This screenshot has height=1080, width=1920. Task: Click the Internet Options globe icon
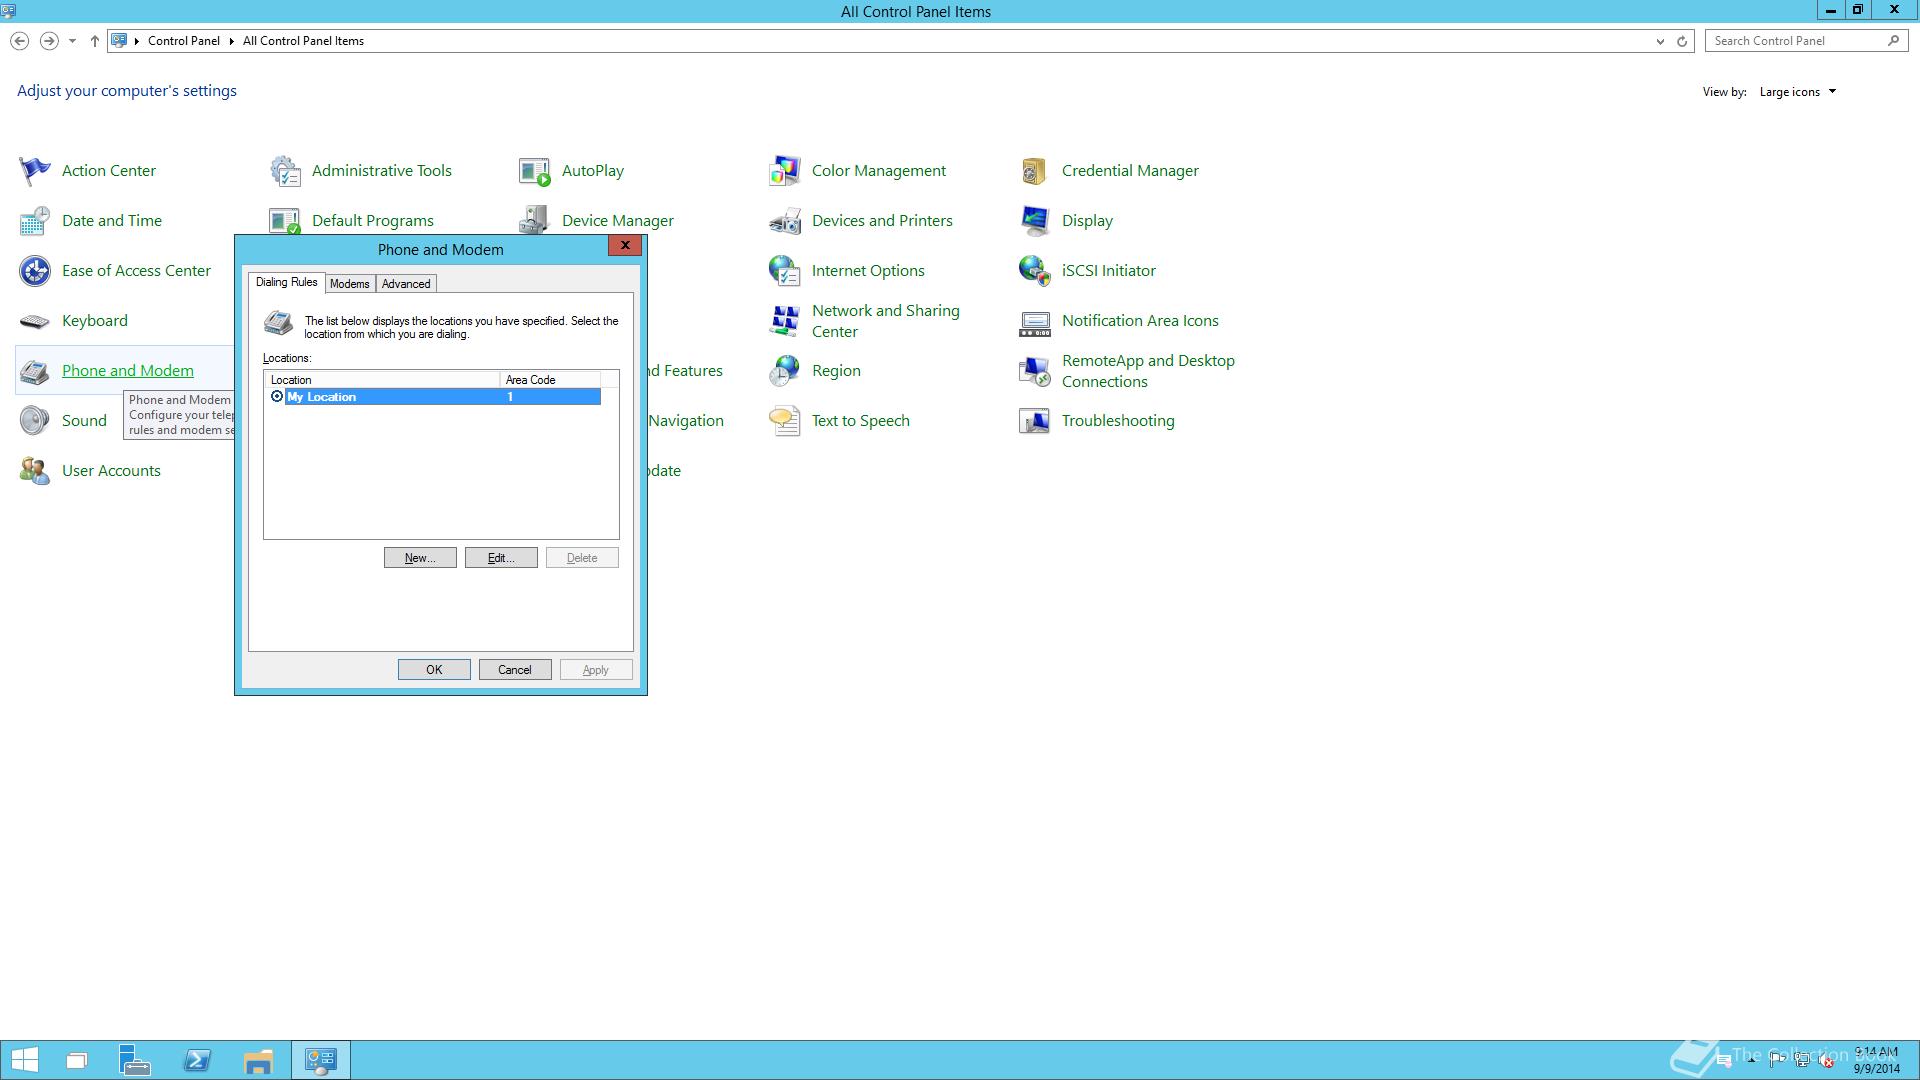[x=785, y=271]
